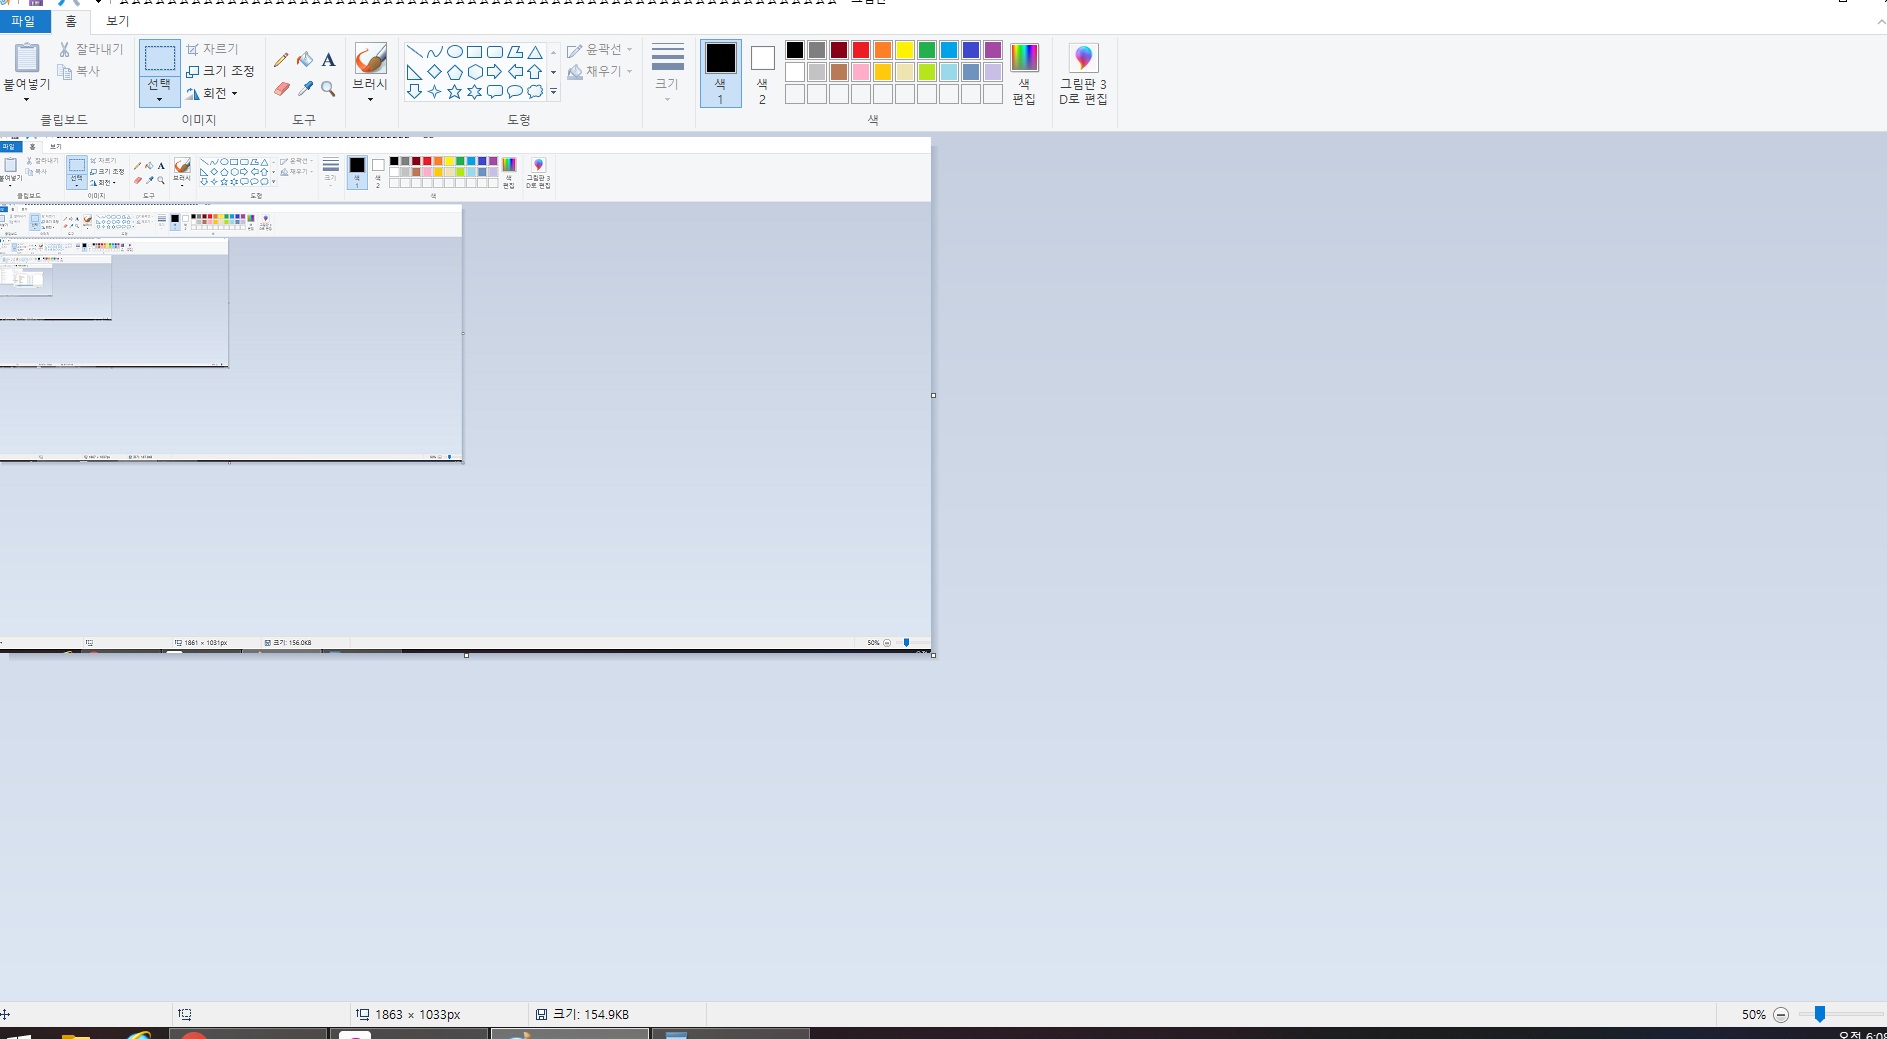The height and width of the screenshot is (1039, 1887).
Task: Open the Fill (채우기) dropdown
Action: pos(600,72)
